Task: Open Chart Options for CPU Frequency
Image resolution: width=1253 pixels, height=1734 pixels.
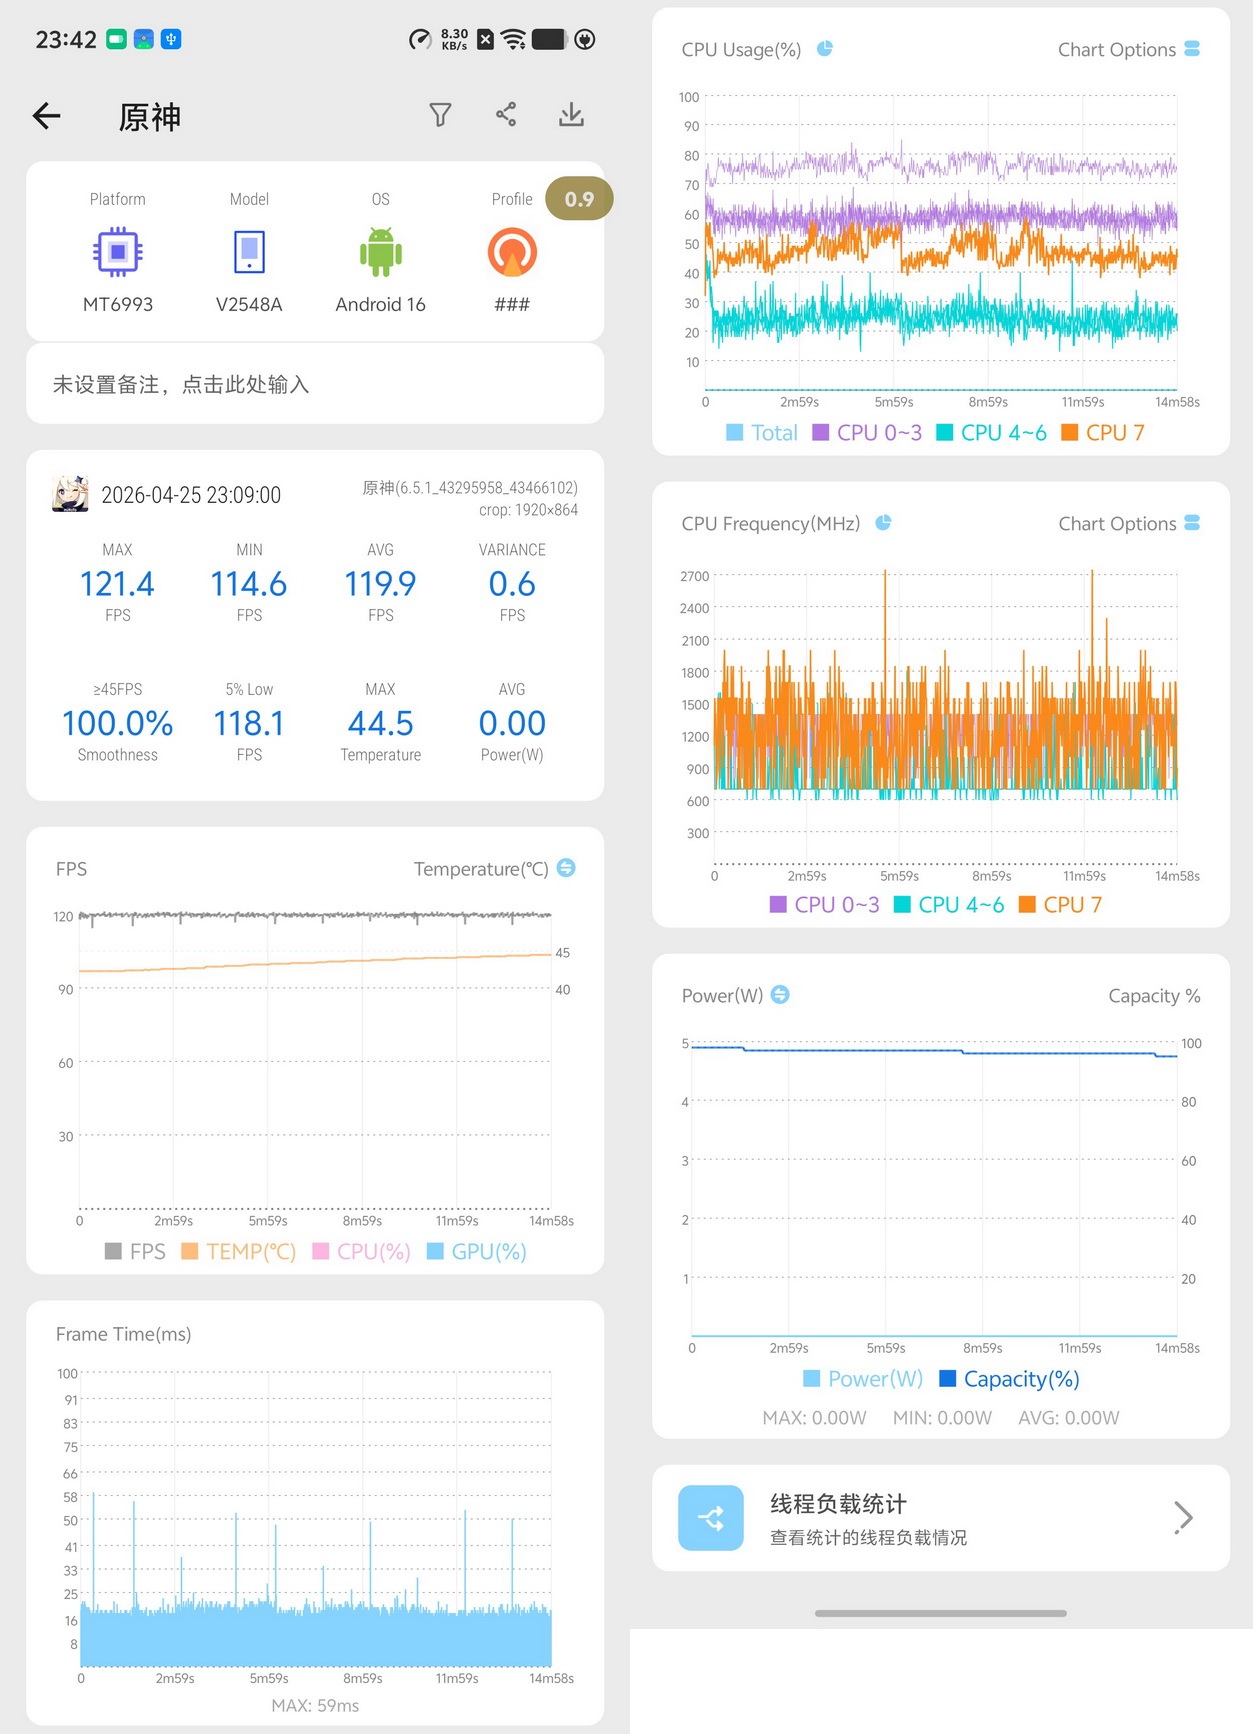Action: click(x=1129, y=523)
